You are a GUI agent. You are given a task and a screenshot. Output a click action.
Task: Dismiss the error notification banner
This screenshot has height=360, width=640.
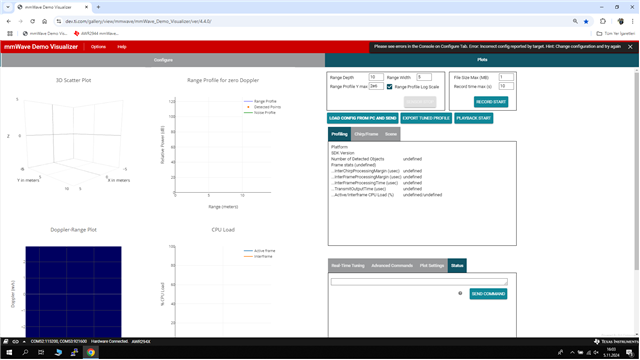[630, 47]
